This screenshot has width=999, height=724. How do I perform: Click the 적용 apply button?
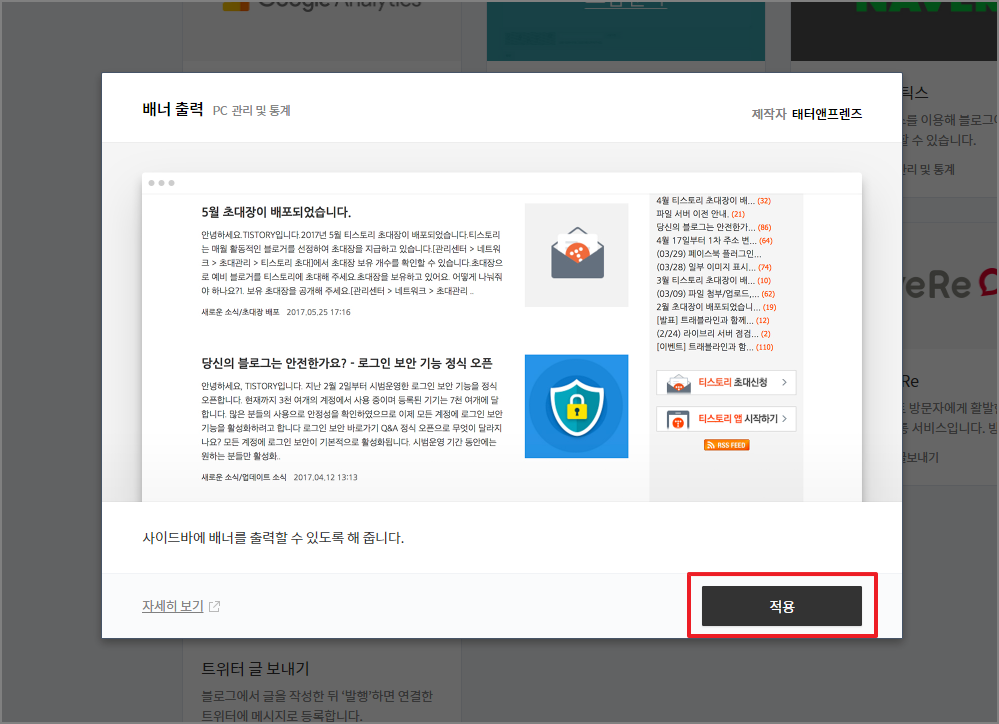point(781,605)
